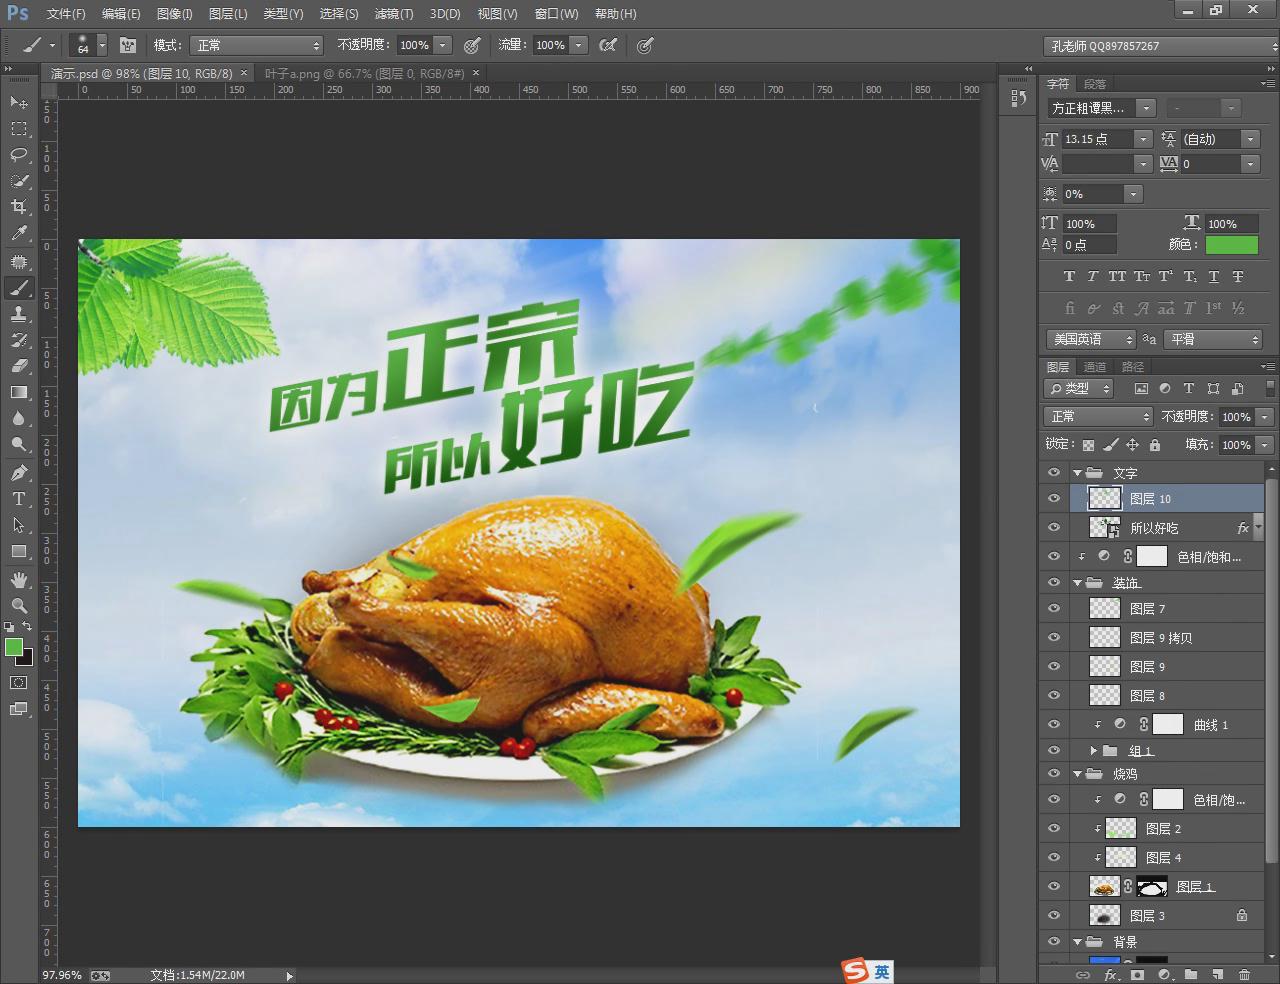The height and width of the screenshot is (984, 1280).
Task: Collapse the 装饰 layer group
Action: [x=1078, y=583]
